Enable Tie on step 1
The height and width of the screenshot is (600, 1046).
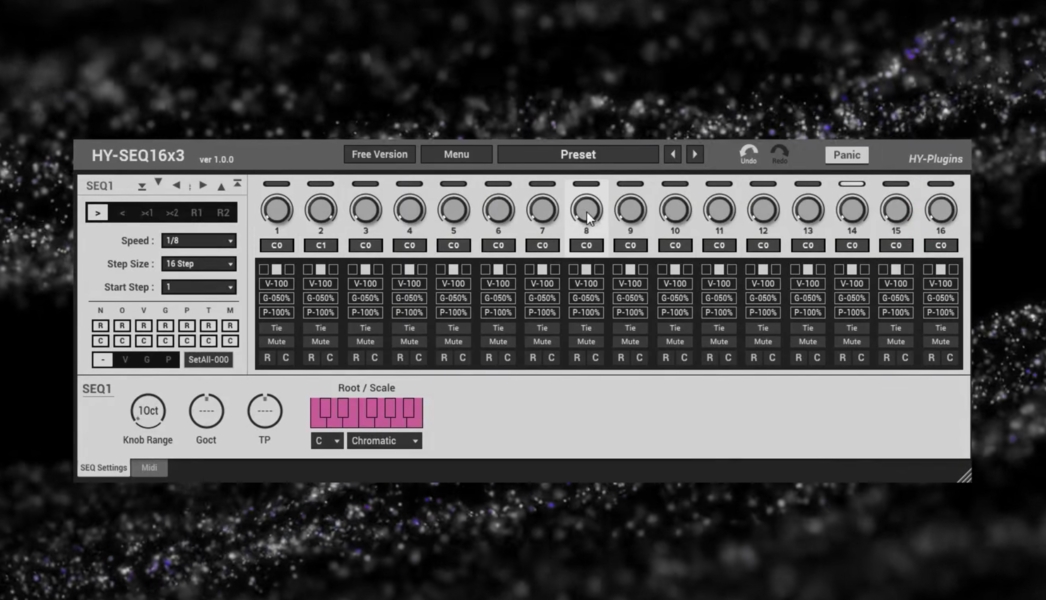point(276,327)
